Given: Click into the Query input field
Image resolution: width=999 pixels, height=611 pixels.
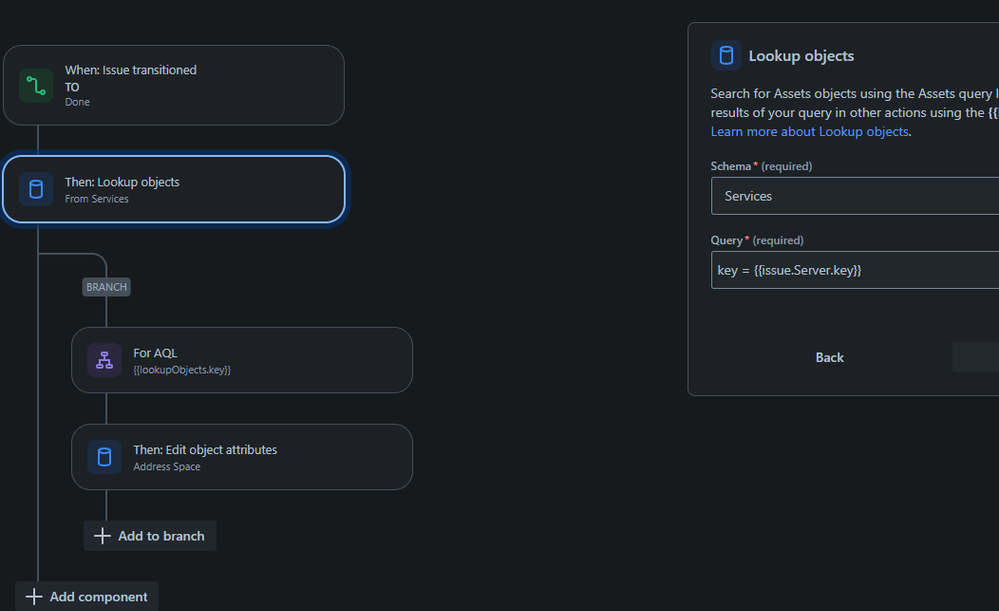Looking at the screenshot, I should 855,270.
